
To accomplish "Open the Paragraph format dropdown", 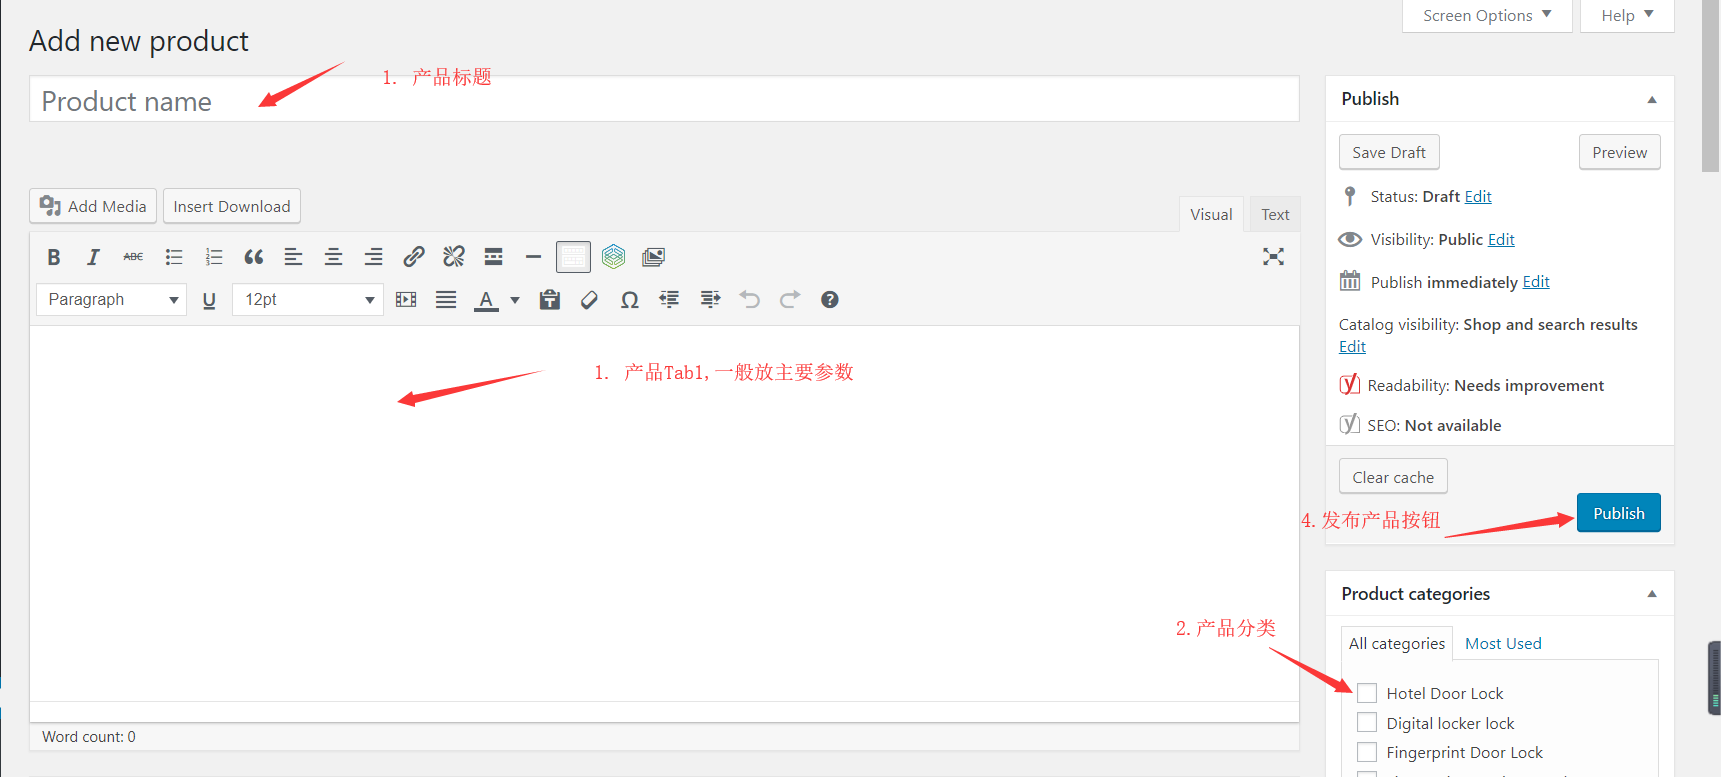I will pyautogui.click(x=111, y=300).
